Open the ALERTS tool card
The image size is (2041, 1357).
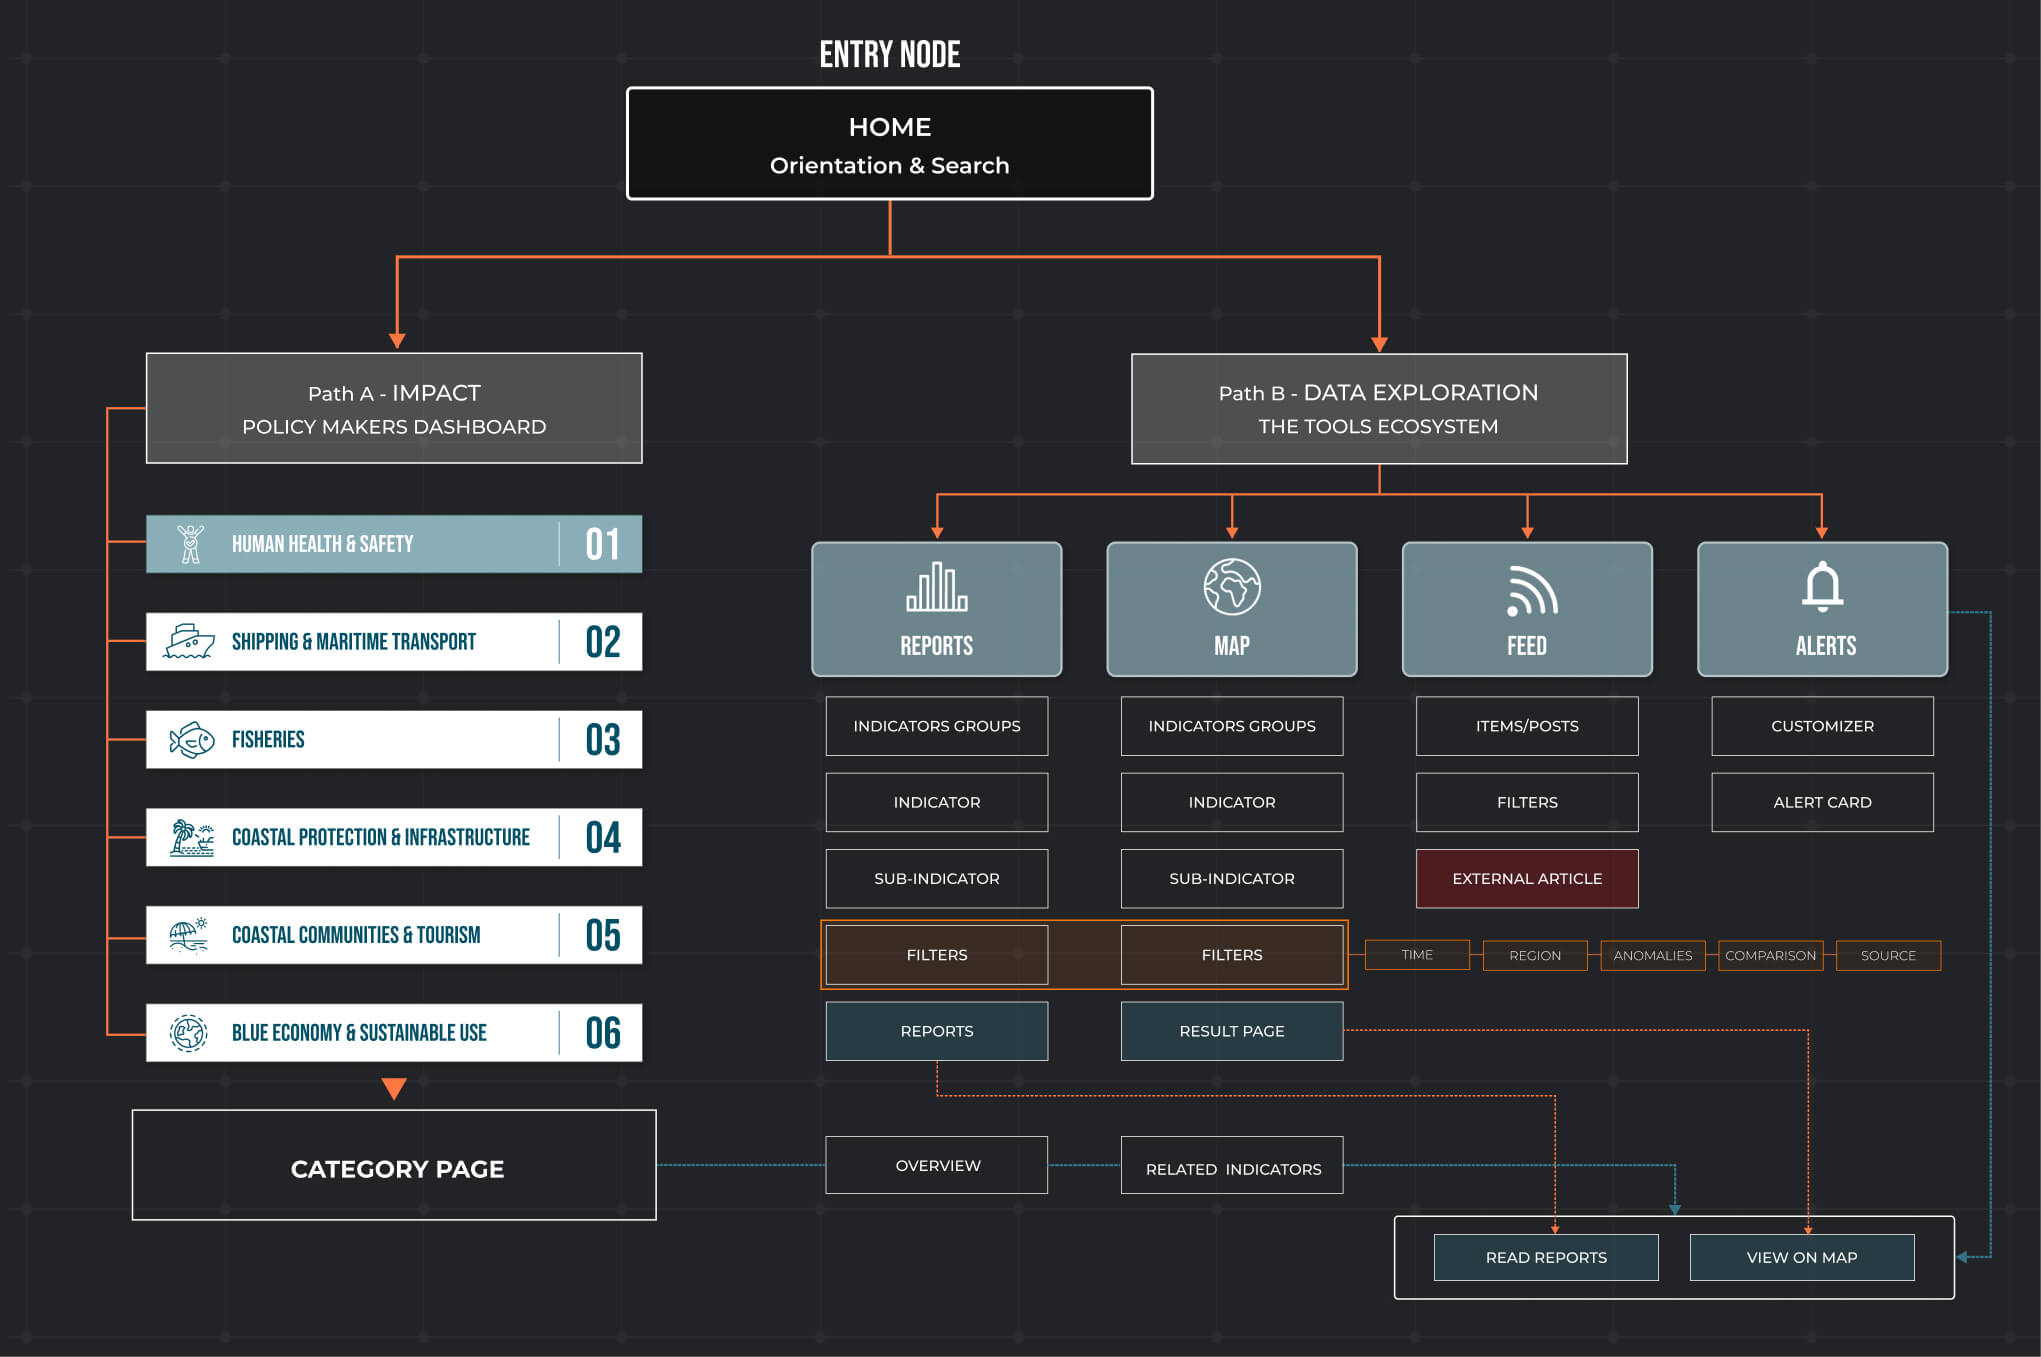1823,609
